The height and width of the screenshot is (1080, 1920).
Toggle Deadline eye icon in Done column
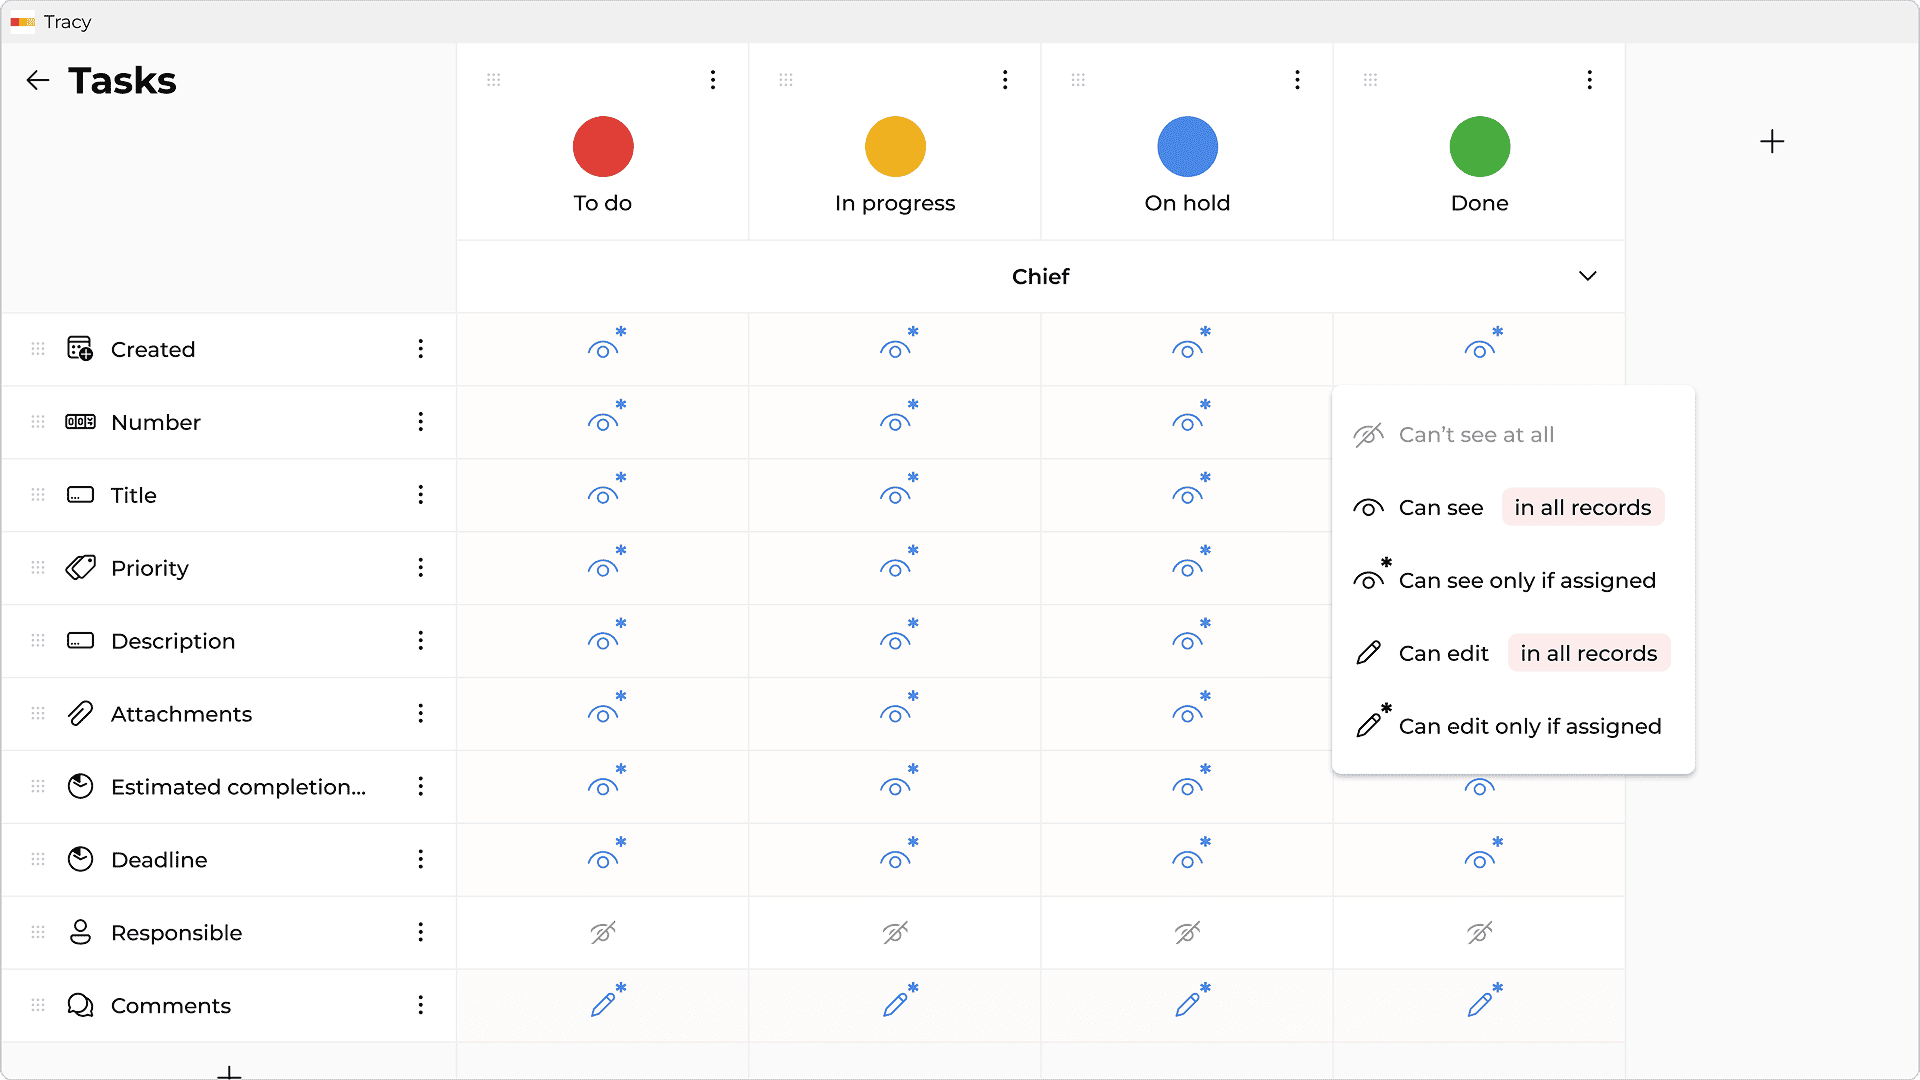(x=1480, y=859)
